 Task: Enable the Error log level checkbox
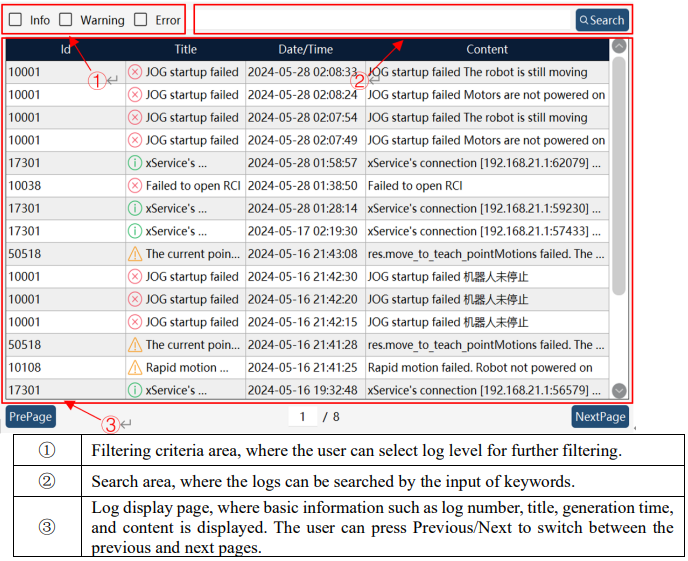[x=140, y=19]
